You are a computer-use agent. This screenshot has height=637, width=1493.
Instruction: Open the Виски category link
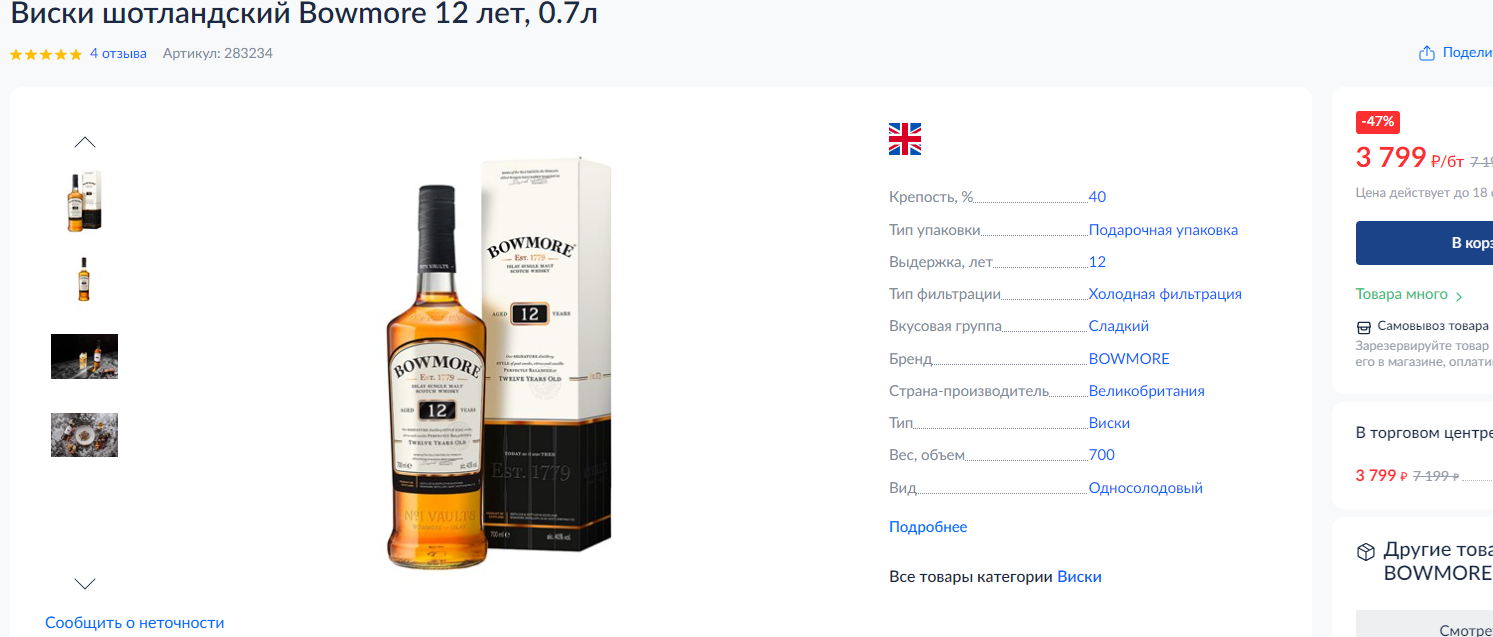pos(1079,577)
